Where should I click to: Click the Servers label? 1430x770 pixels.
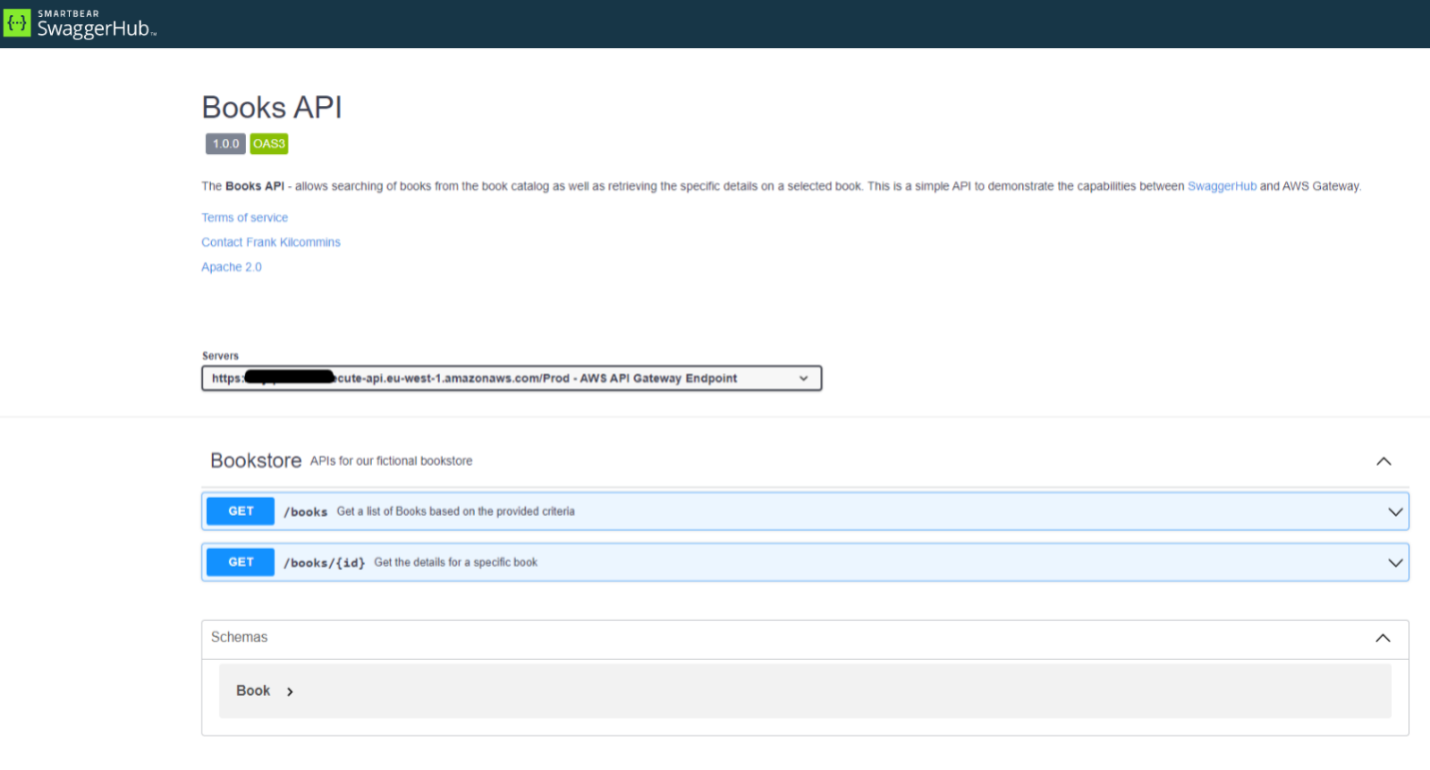pyautogui.click(x=220, y=356)
